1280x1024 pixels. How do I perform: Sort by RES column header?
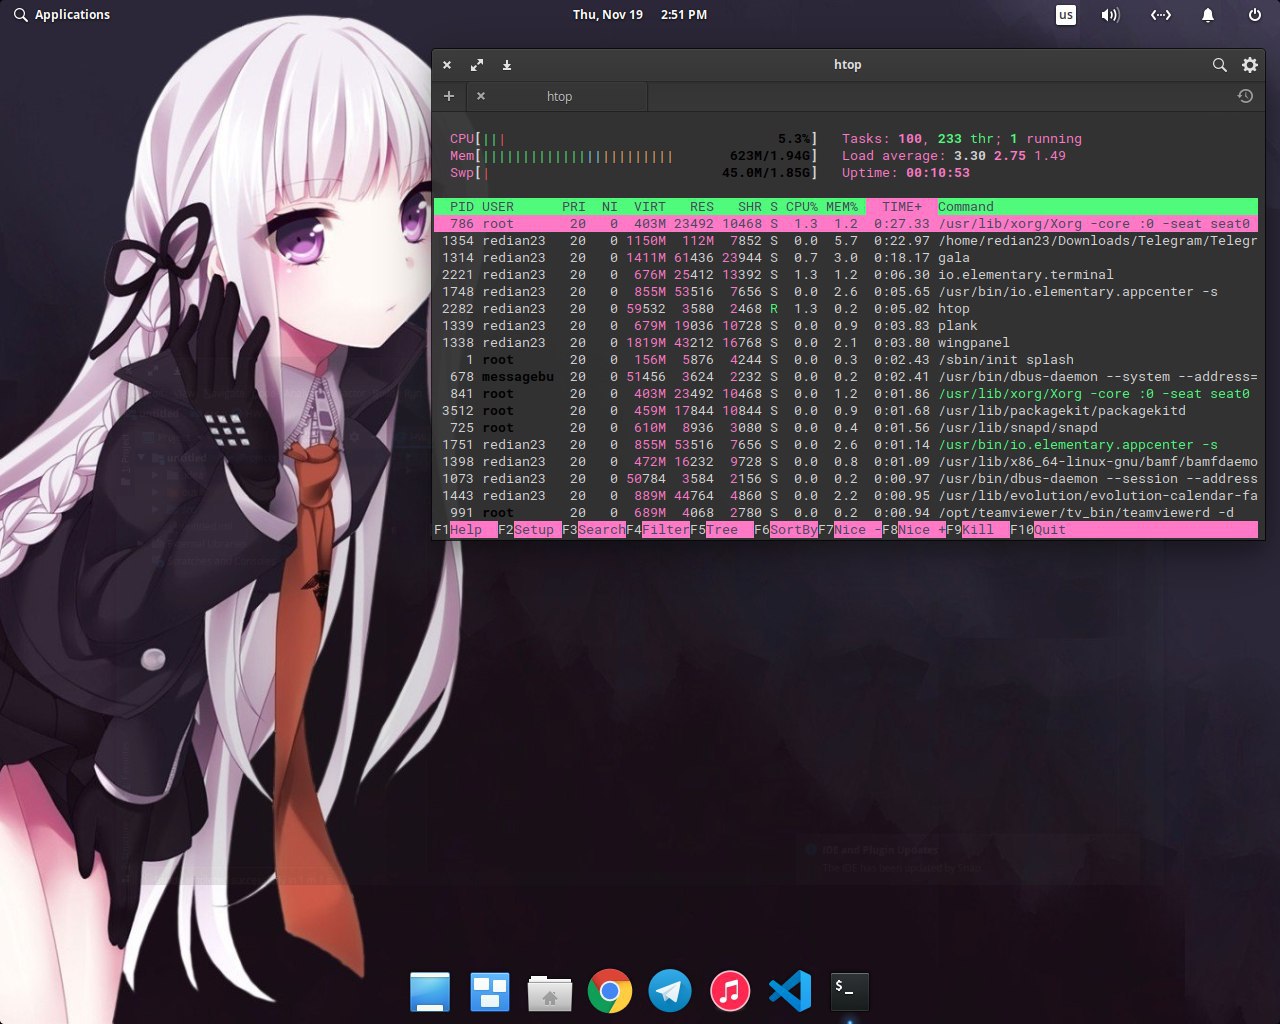702,207
